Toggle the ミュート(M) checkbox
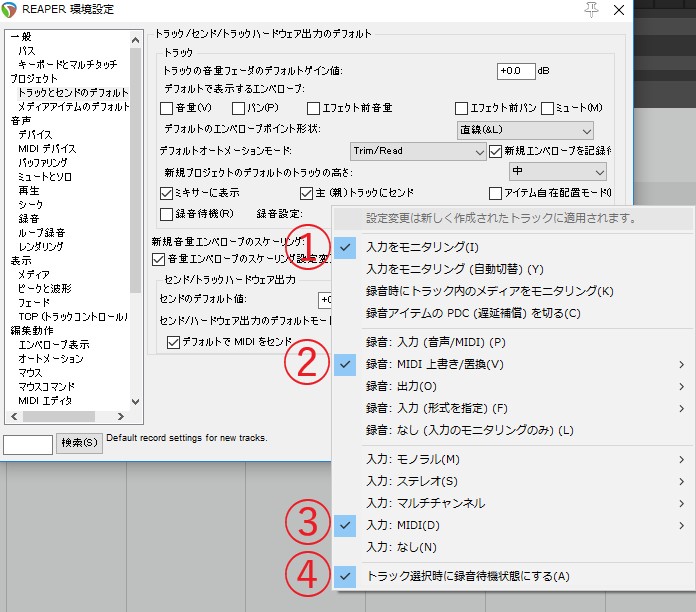Viewport: 696px width, 612px height. click(547, 108)
